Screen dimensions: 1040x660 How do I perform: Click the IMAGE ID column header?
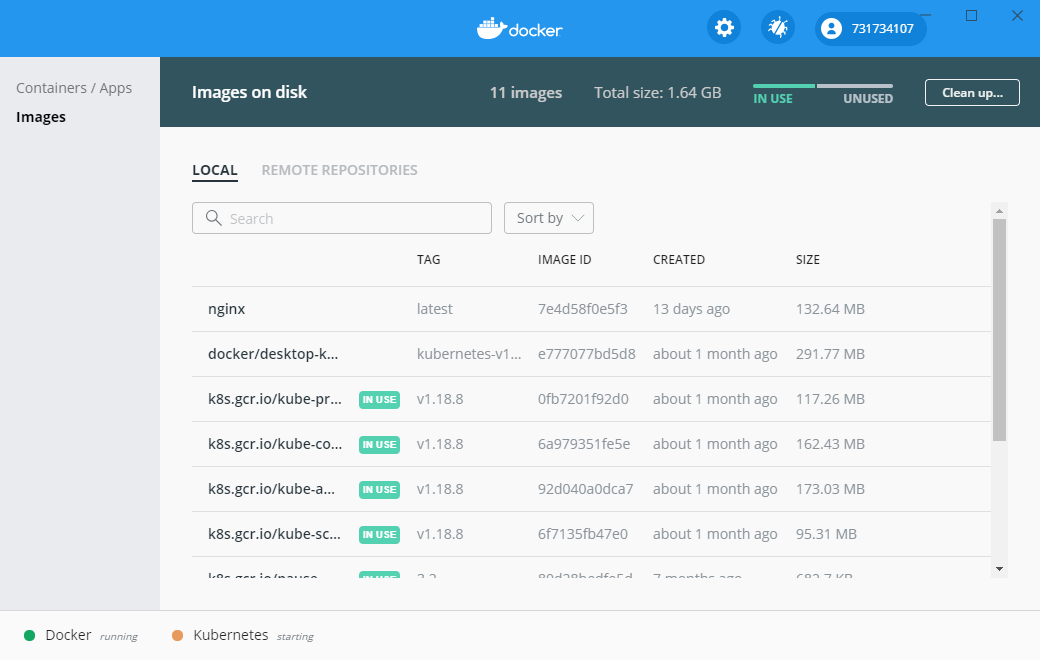[x=564, y=260]
